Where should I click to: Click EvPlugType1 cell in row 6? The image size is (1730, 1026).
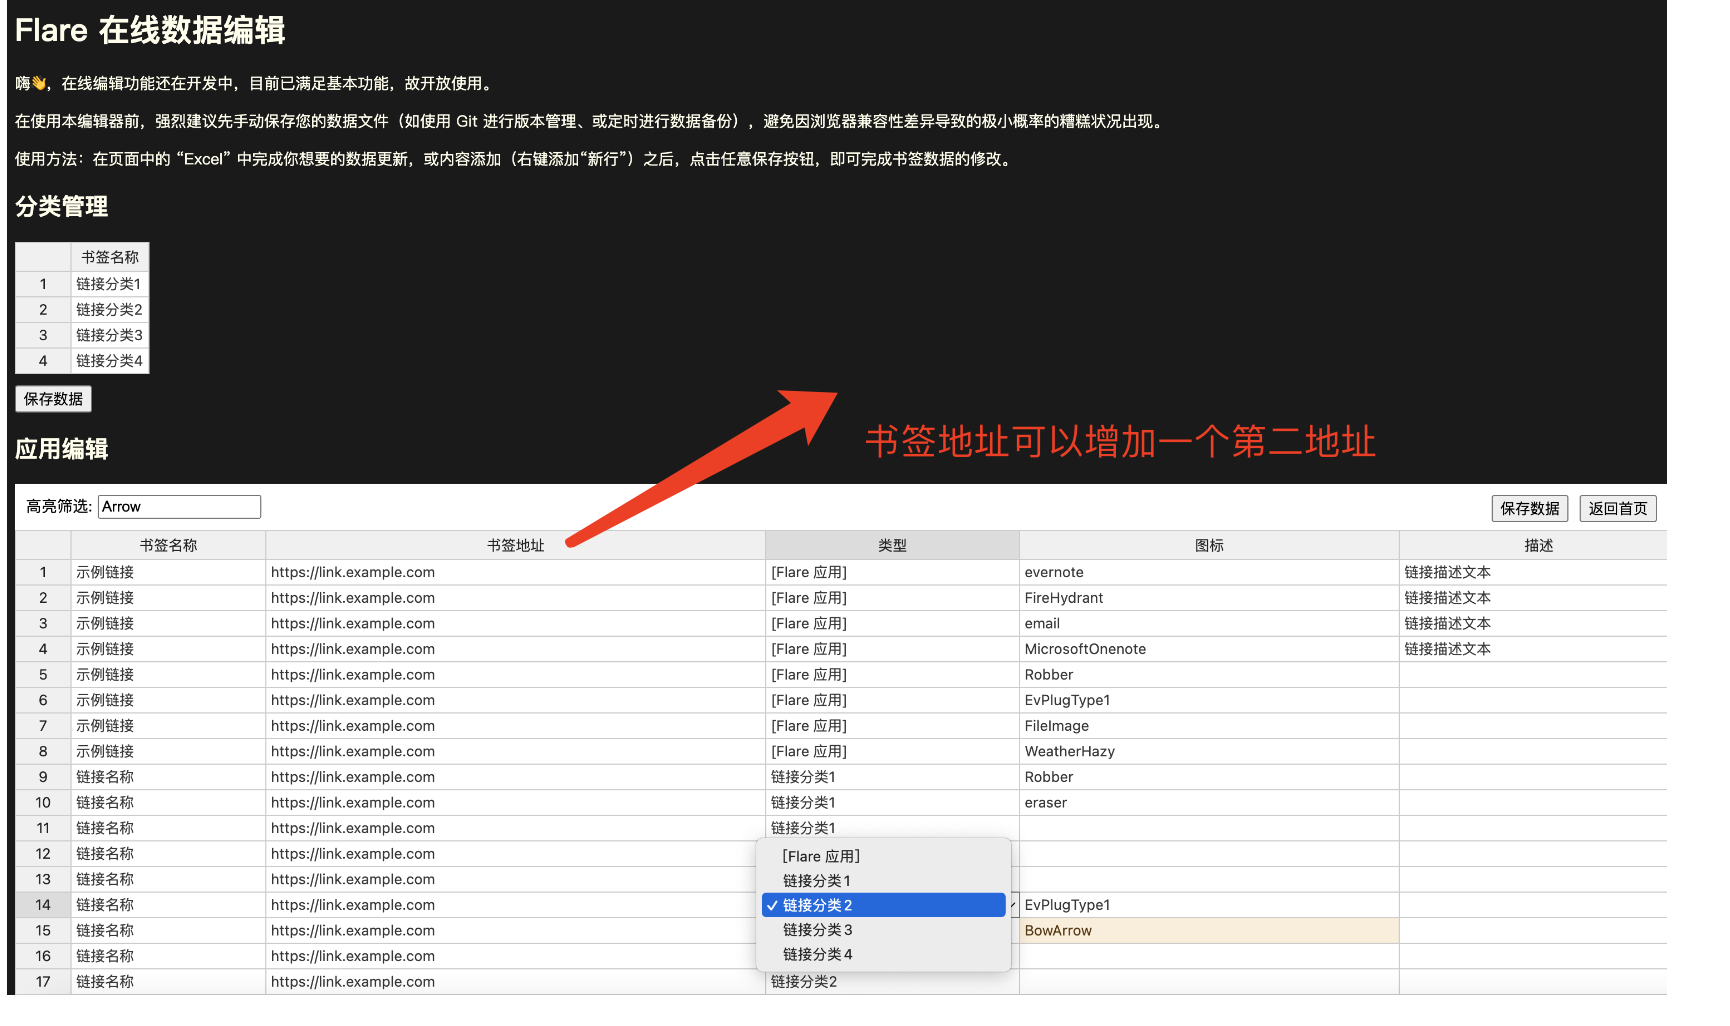(1209, 700)
